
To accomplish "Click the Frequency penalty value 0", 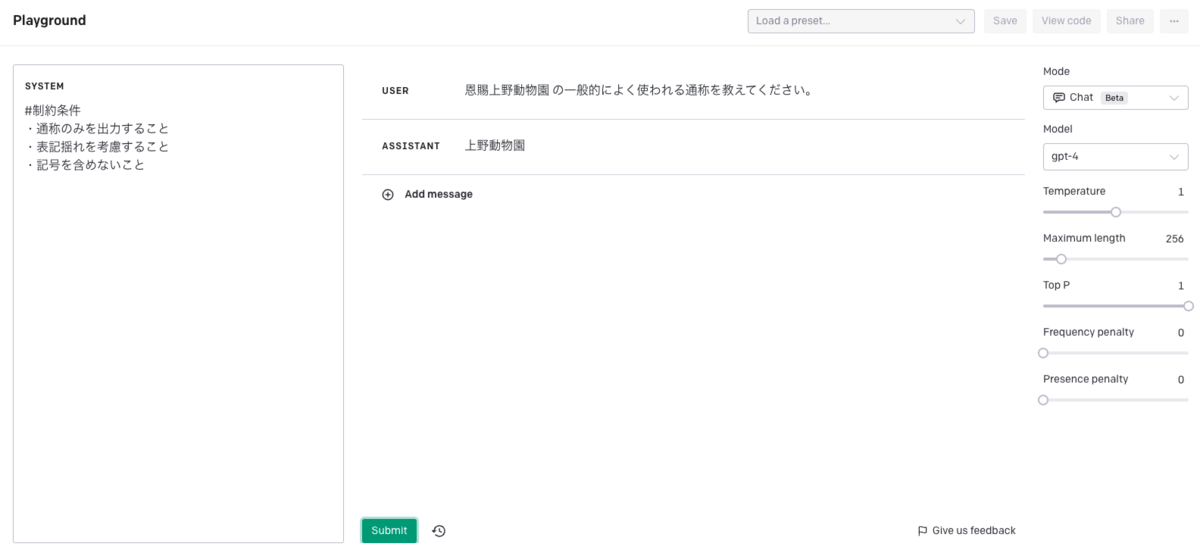I will coord(1181,333).
